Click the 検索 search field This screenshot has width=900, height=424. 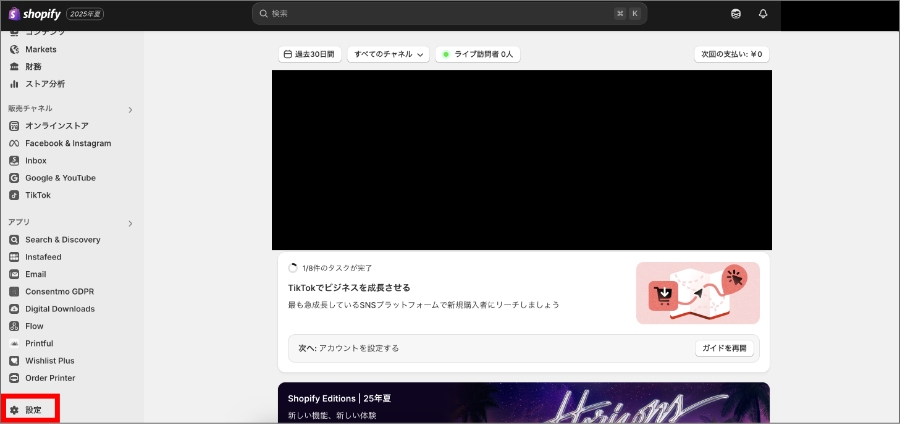pos(449,13)
